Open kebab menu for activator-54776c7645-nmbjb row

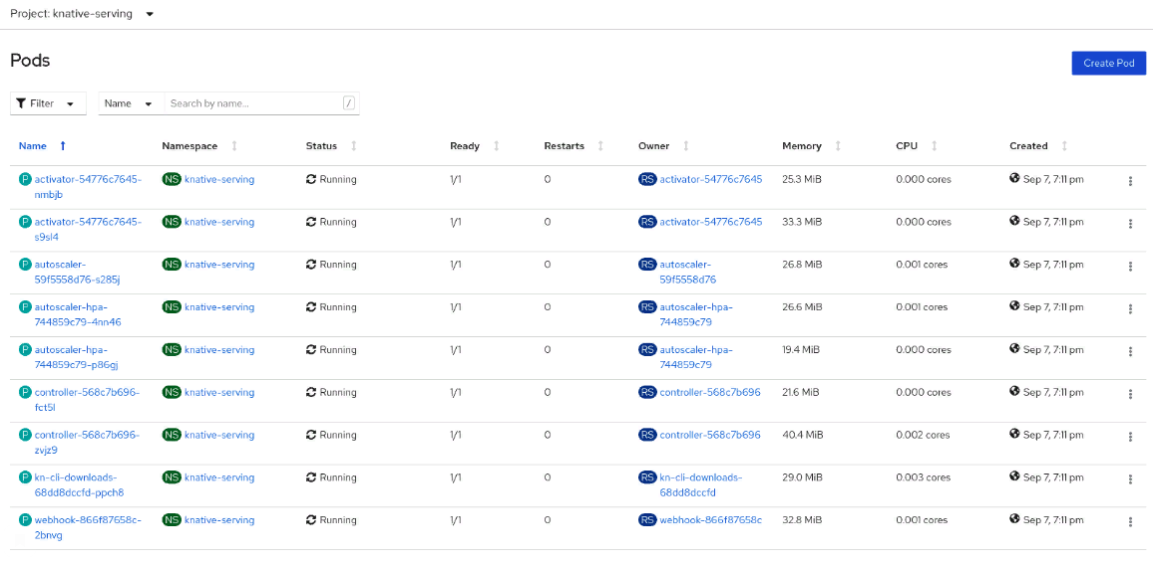tap(1130, 181)
